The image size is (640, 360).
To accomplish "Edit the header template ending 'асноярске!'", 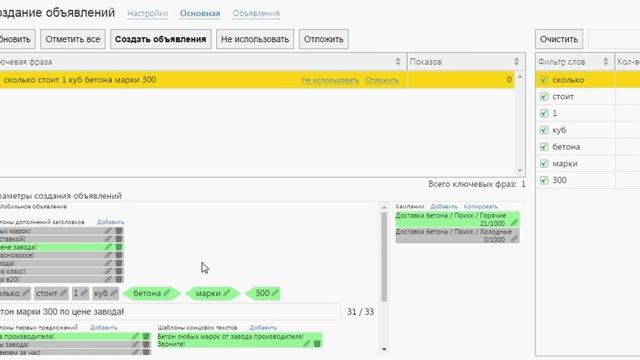I will click(108, 255).
